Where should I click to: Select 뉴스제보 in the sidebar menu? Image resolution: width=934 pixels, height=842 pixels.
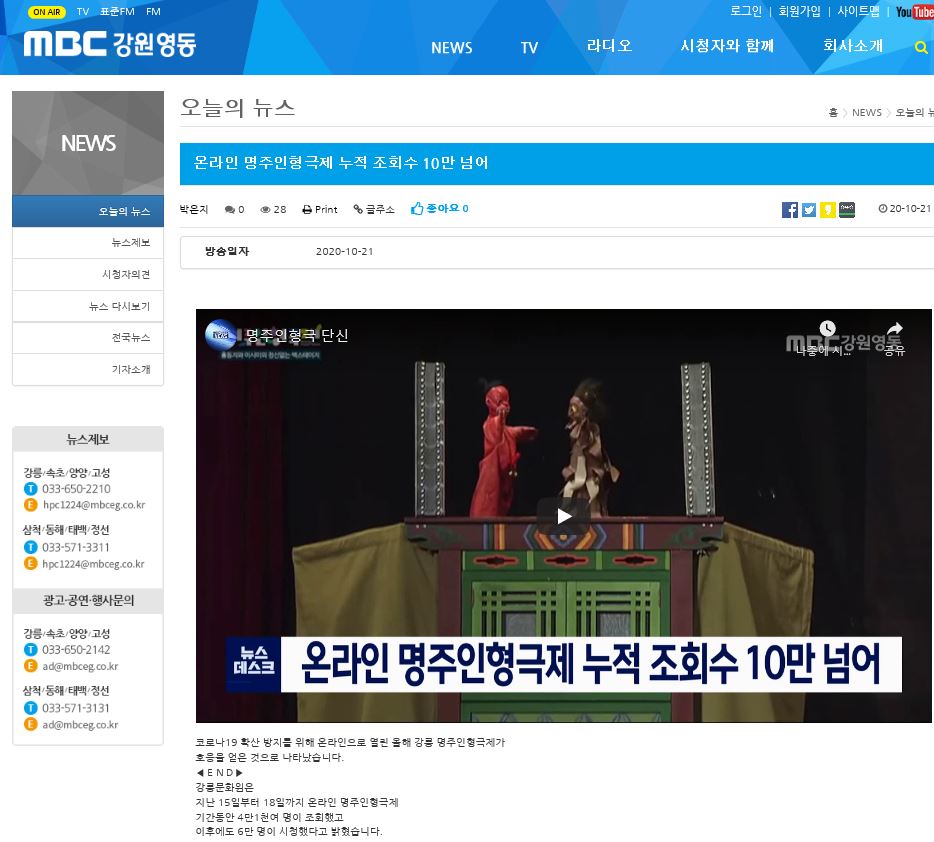pyautogui.click(x=88, y=243)
